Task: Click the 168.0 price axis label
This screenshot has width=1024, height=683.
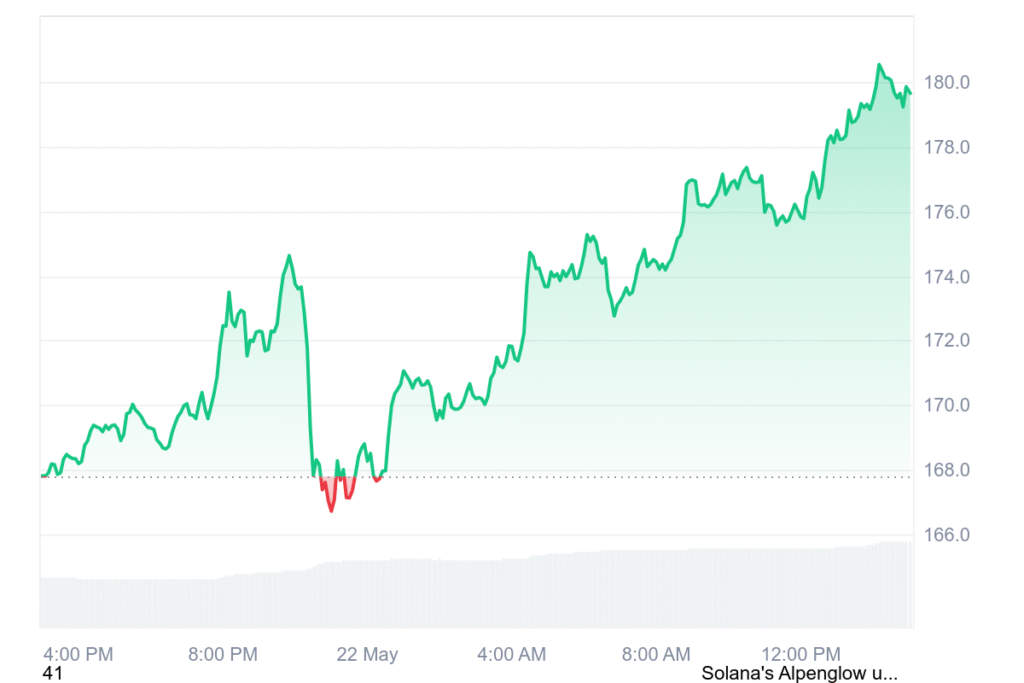Action: coord(949,470)
